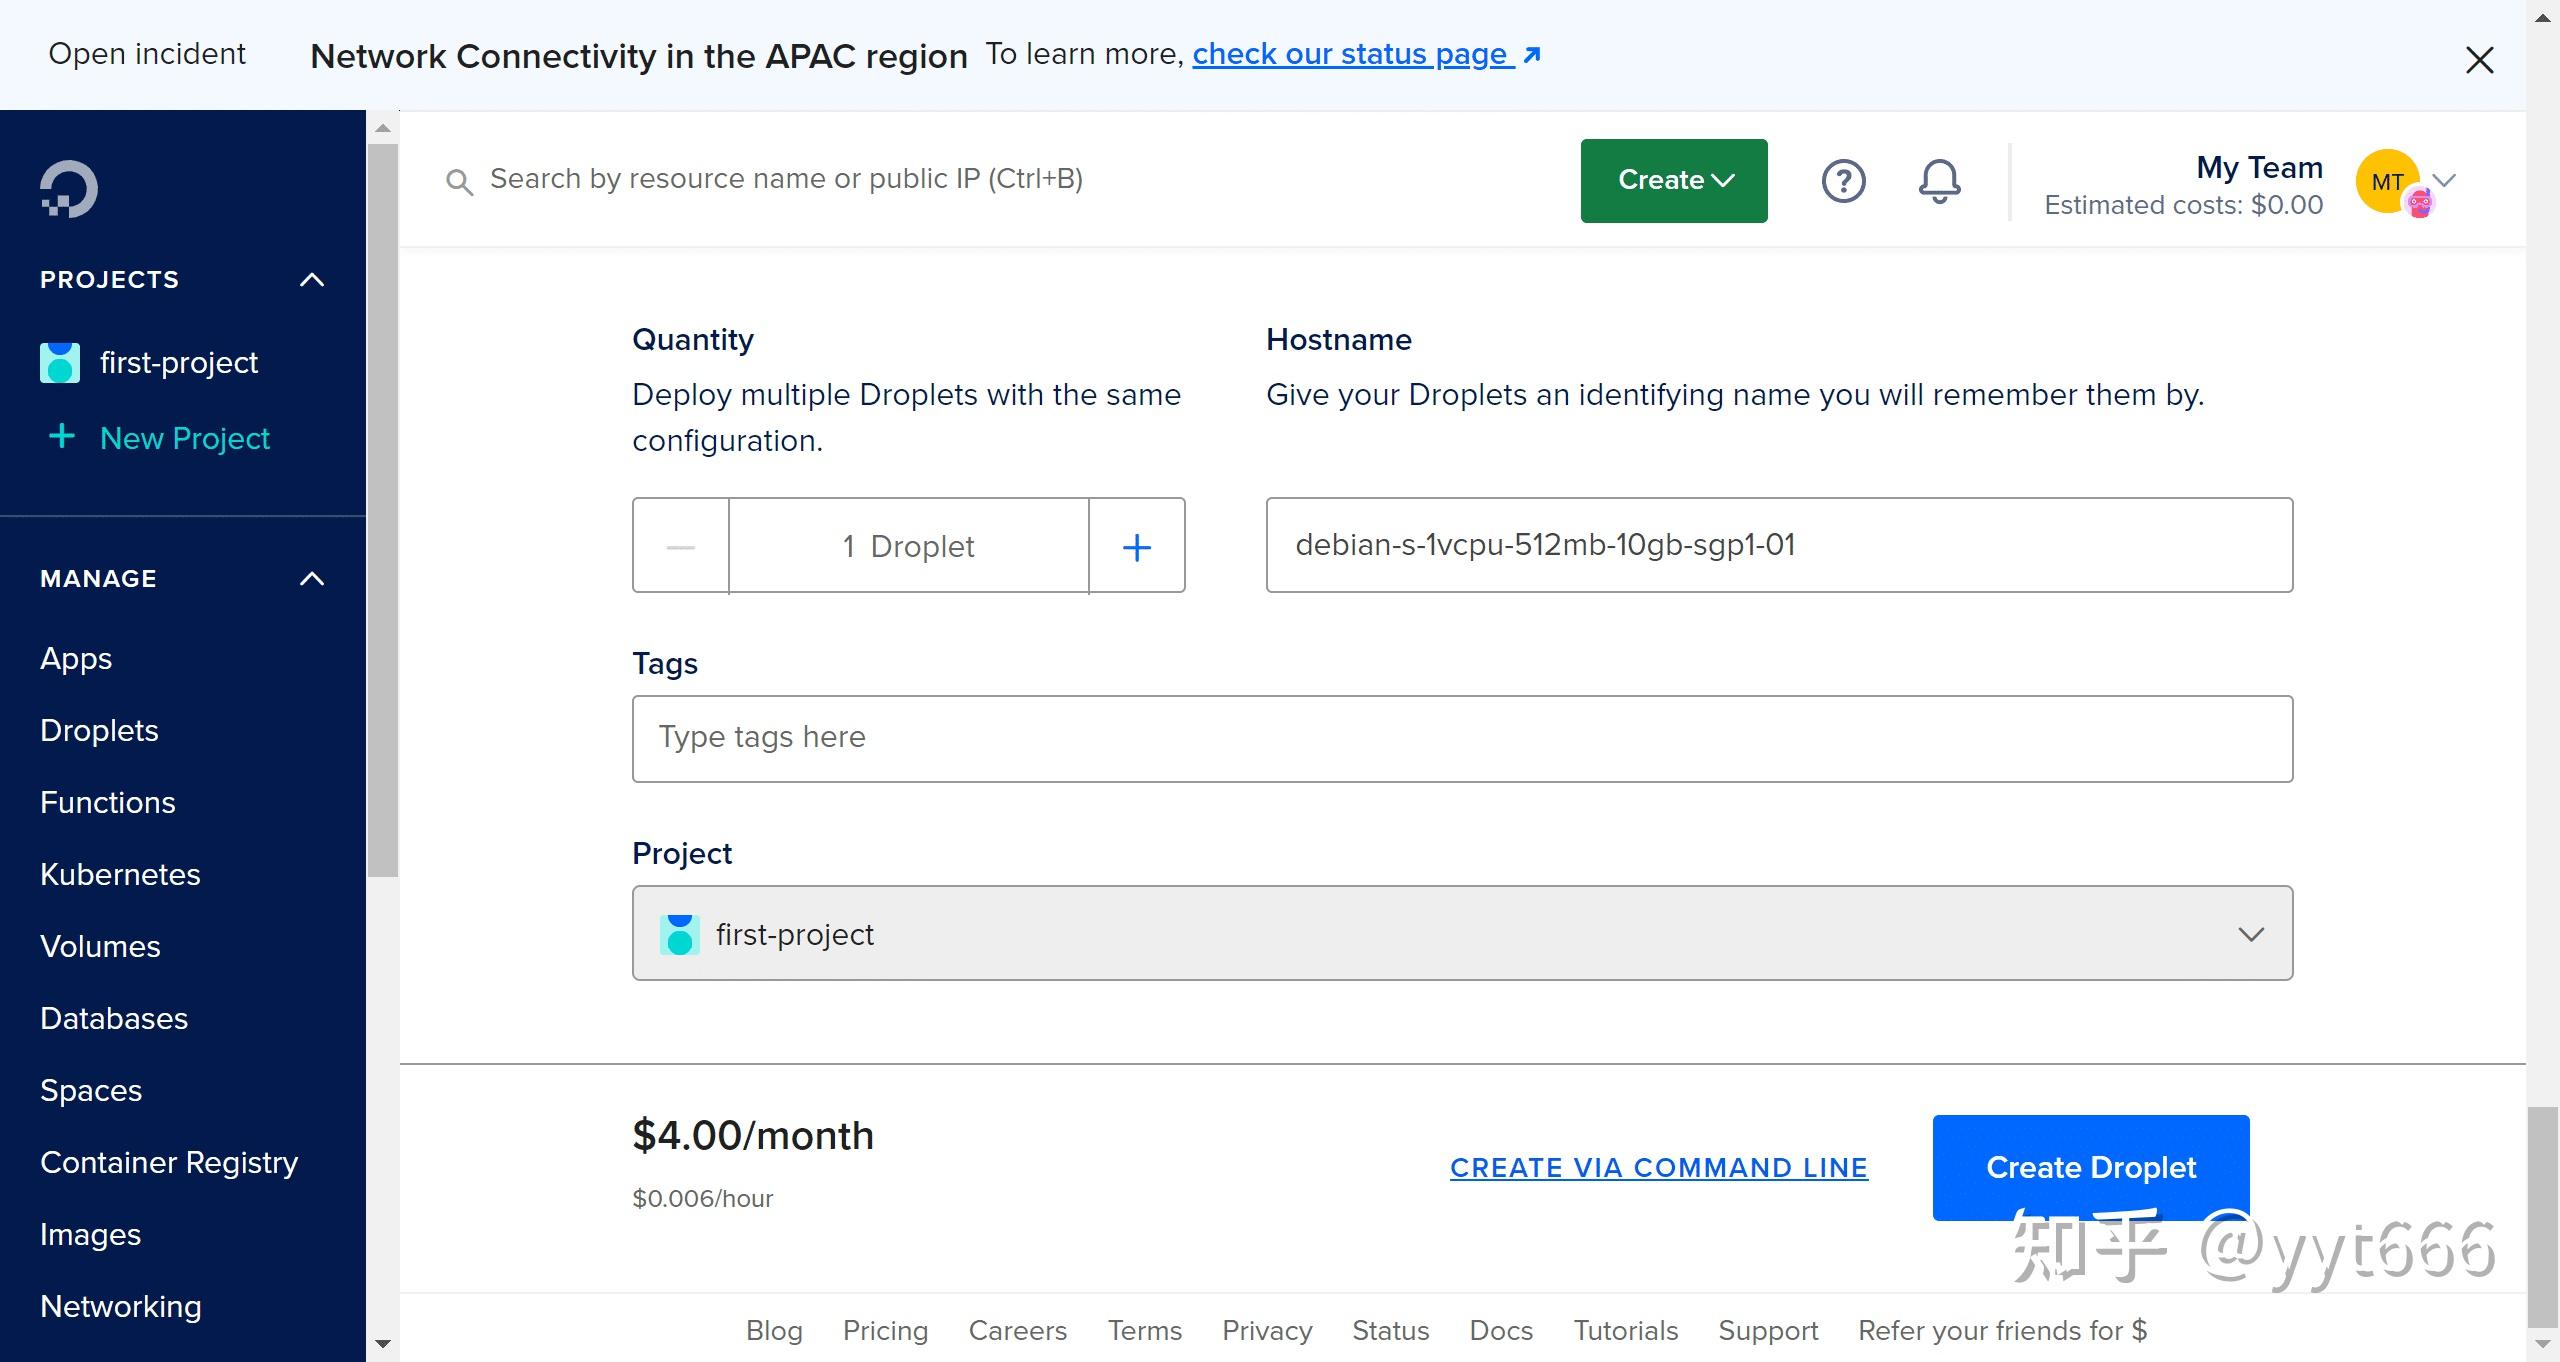Viewport: 2560px width, 1362px height.
Task: Open the green Create dropdown
Action: pyautogui.click(x=1673, y=181)
